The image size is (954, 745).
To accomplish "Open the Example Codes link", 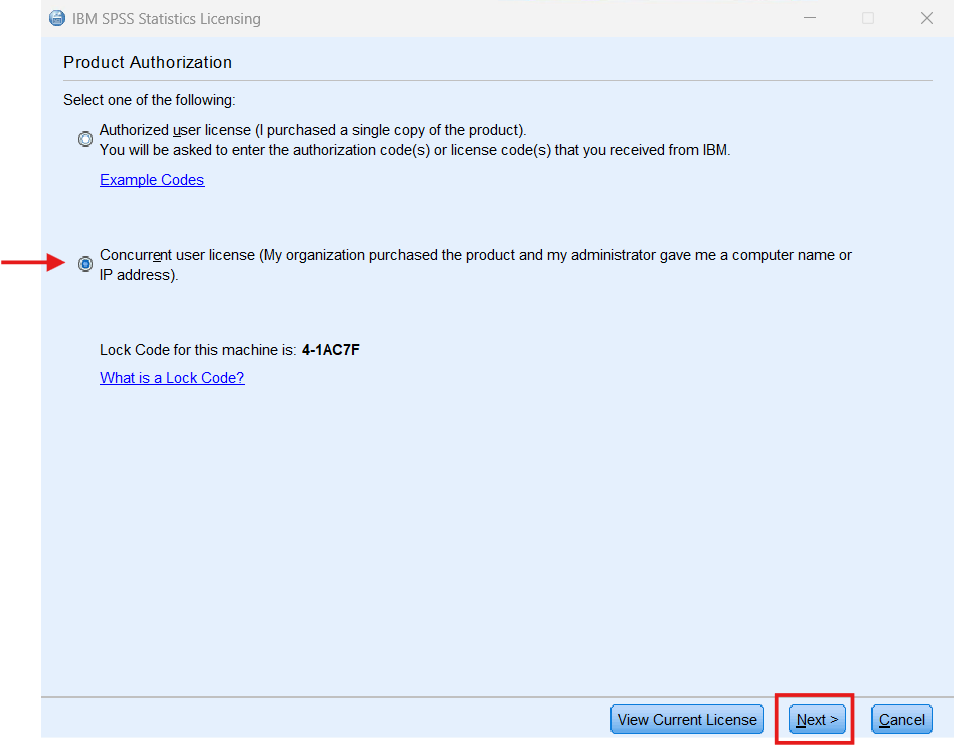I will point(152,180).
